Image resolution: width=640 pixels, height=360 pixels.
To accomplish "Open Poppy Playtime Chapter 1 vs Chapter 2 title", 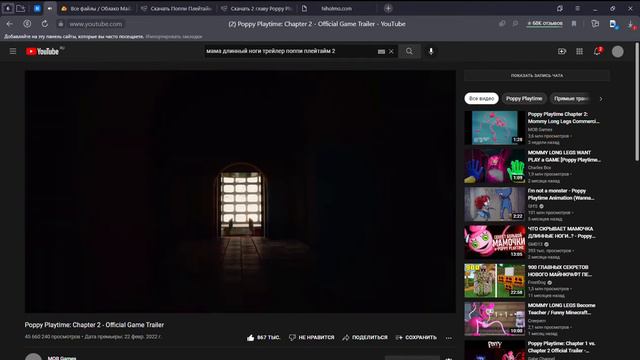I will point(562,347).
